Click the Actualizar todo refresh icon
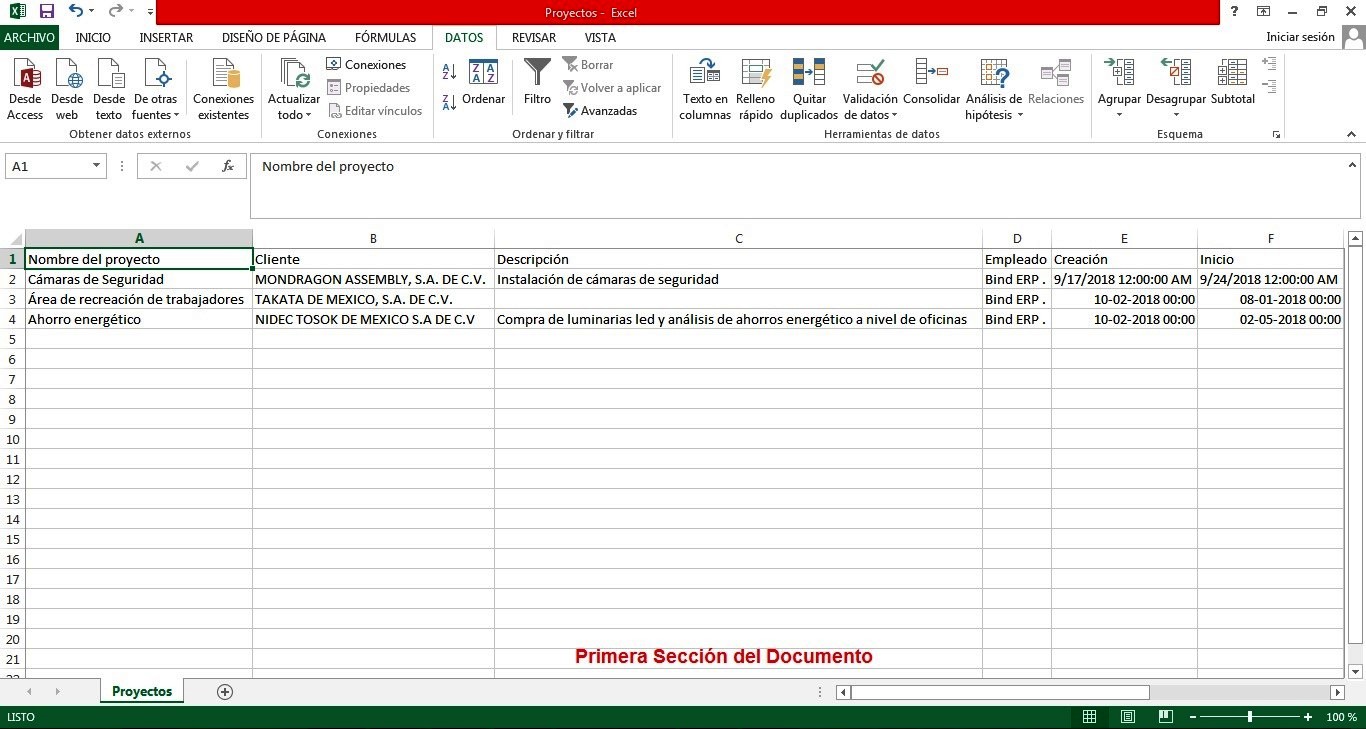Image resolution: width=1366 pixels, height=729 pixels. [x=294, y=74]
